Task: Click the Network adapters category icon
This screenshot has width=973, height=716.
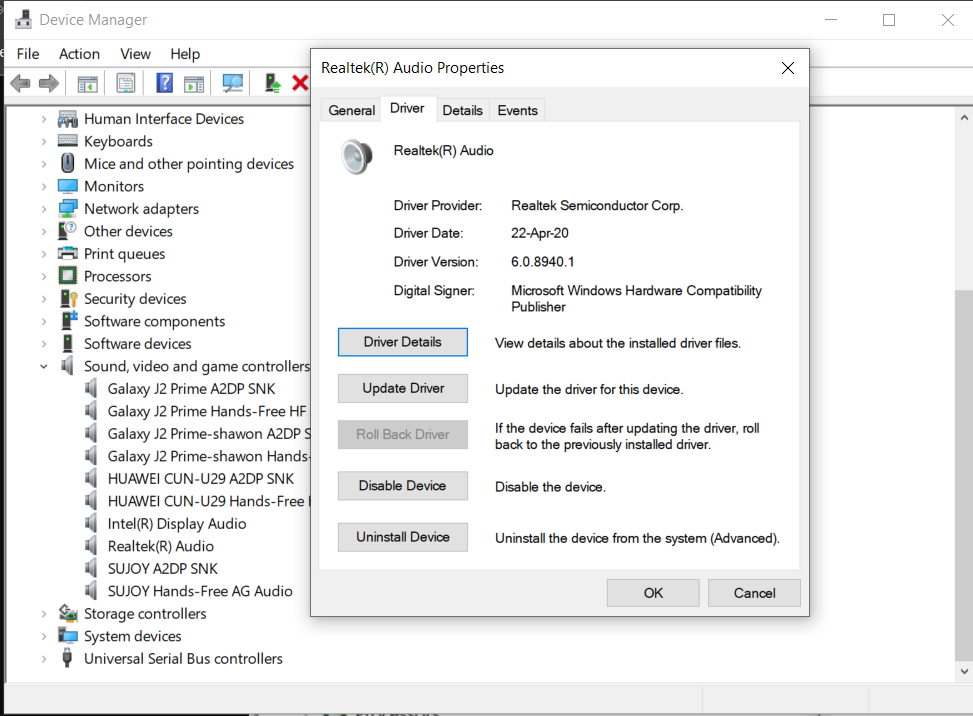Action: click(68, 208)
